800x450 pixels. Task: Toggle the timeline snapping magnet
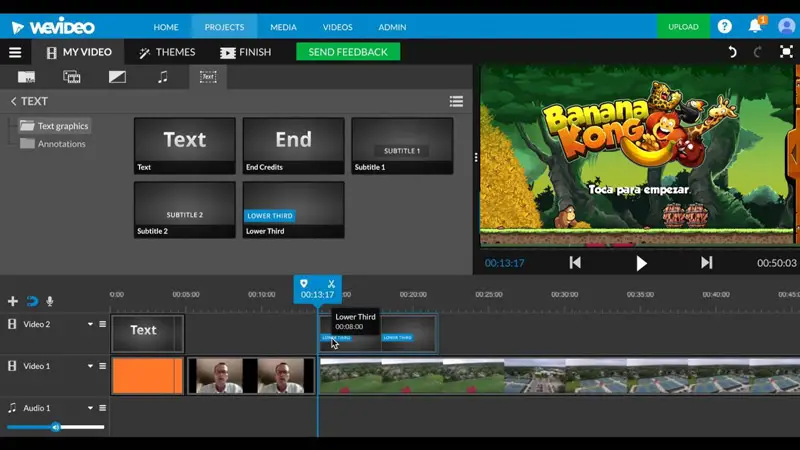pos(32,301)
